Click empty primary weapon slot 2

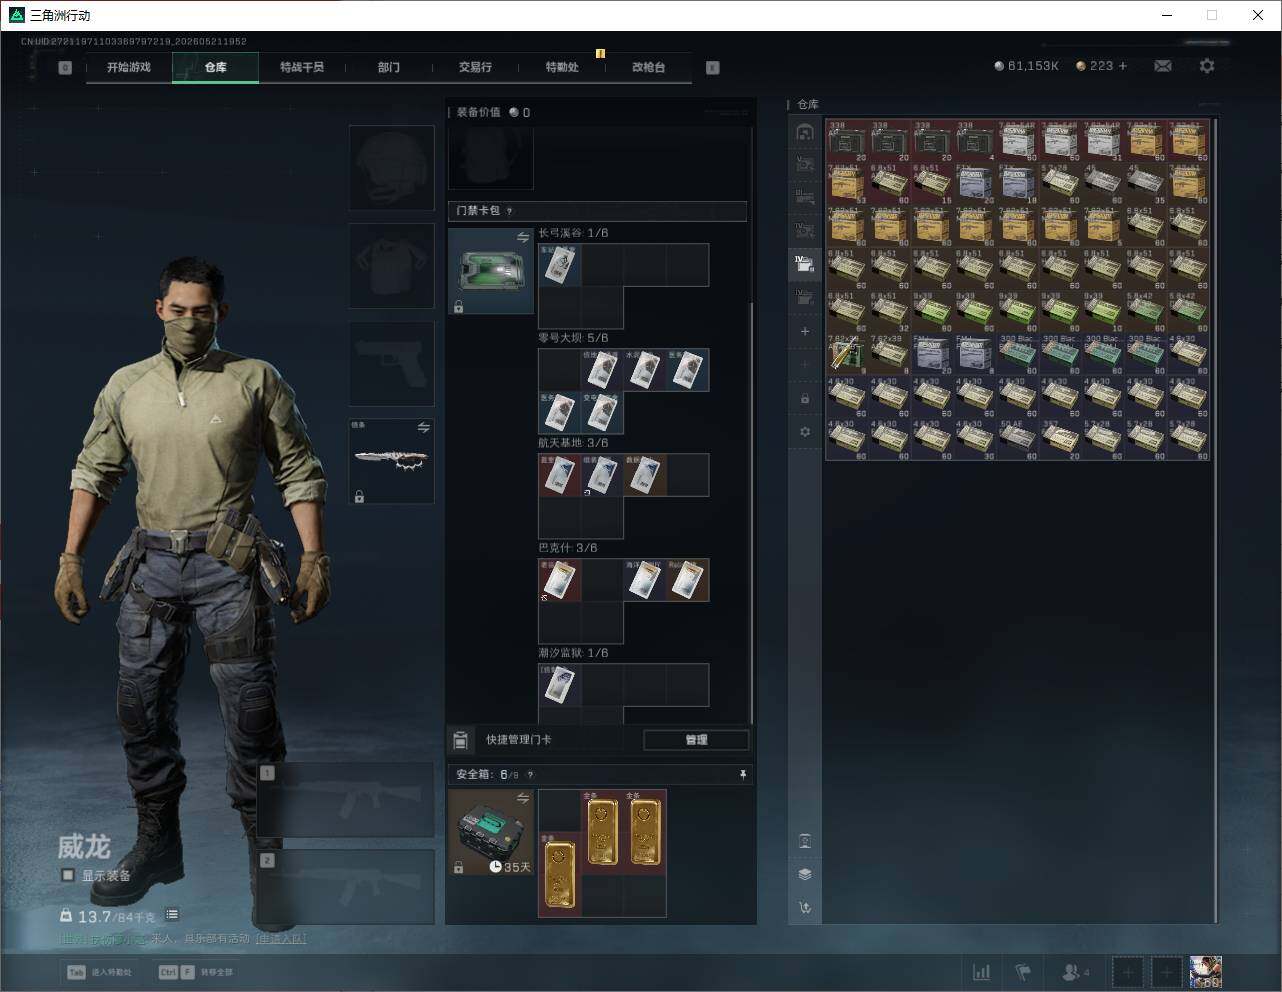(x=346, y=887)
